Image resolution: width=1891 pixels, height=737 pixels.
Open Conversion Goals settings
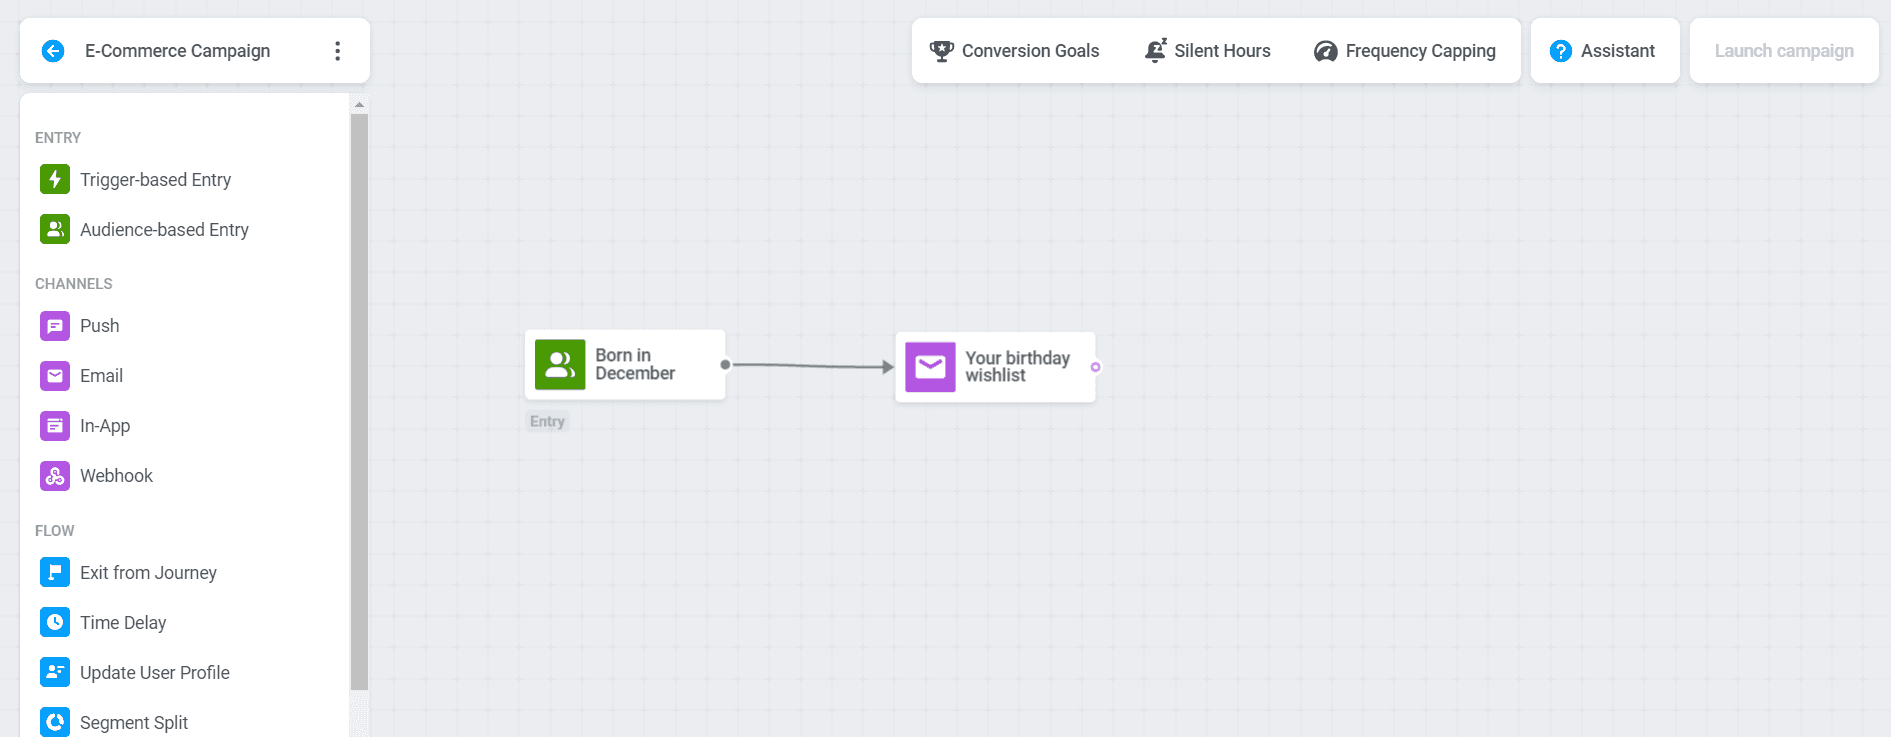[1014, 51]
